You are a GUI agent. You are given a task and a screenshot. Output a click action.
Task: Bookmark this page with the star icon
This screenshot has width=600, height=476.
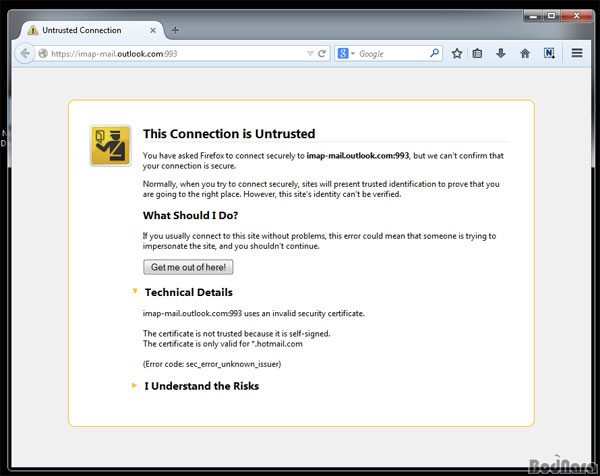click(x=457, y=54)
